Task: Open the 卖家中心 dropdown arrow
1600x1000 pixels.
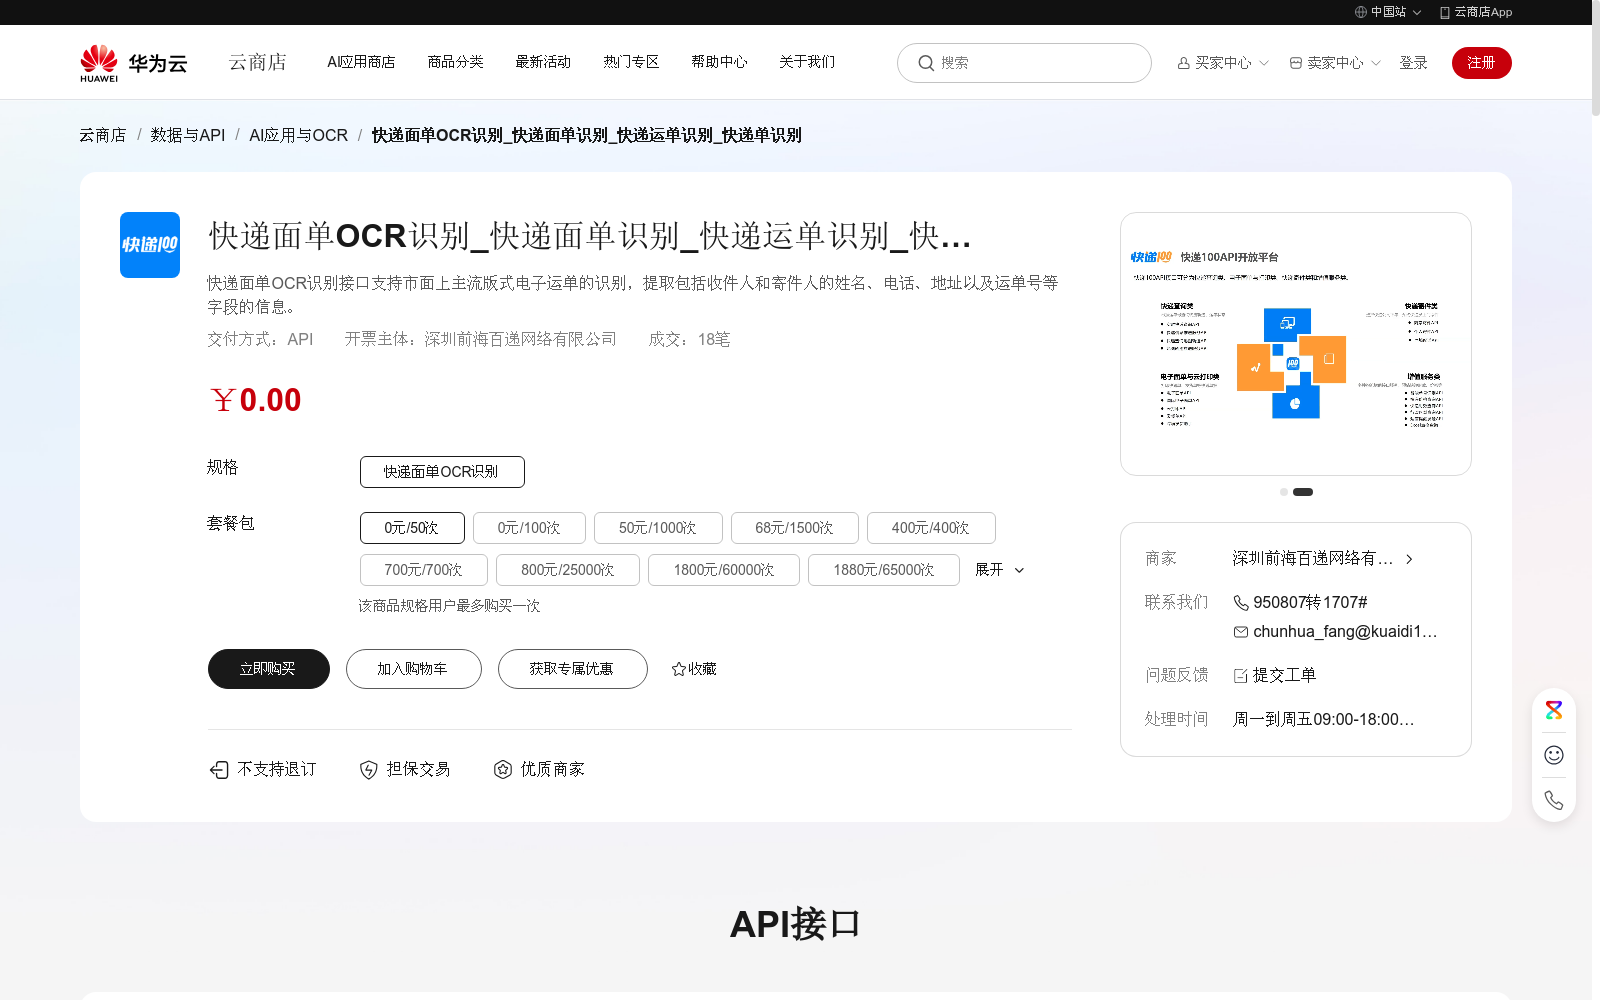Action: 1376,63
